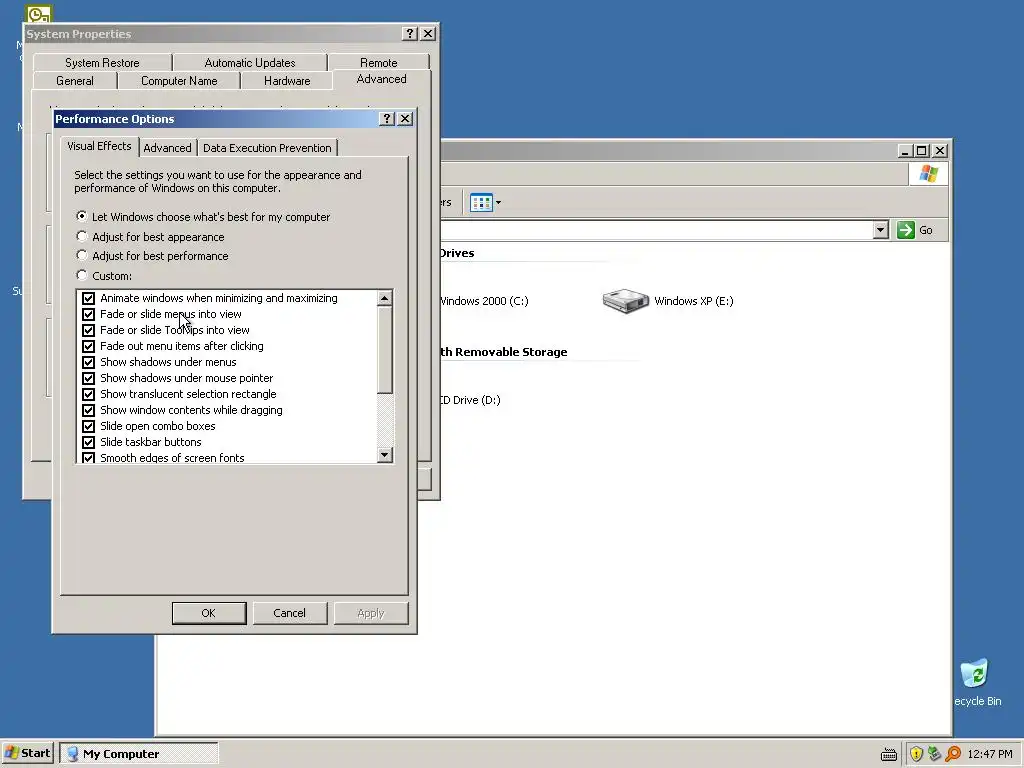Screen dimensions: 1024x768
Task: Select the CD Drive (D:) label
Action: (470, 400)
